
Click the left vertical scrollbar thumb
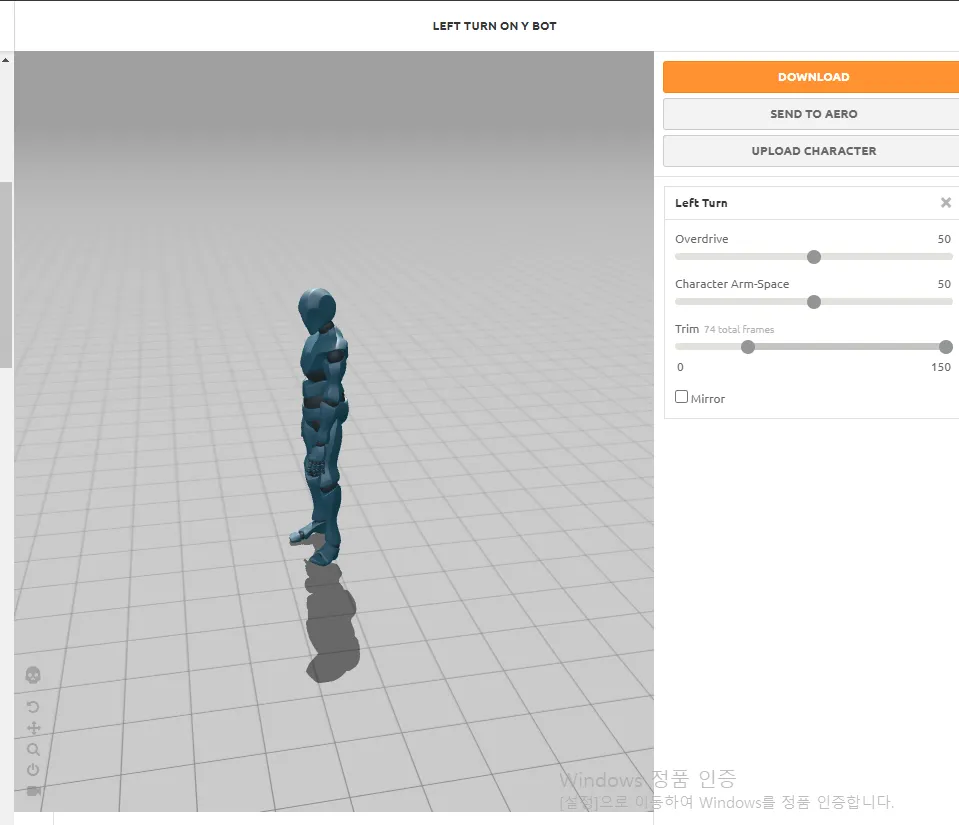tap(6, 275)
